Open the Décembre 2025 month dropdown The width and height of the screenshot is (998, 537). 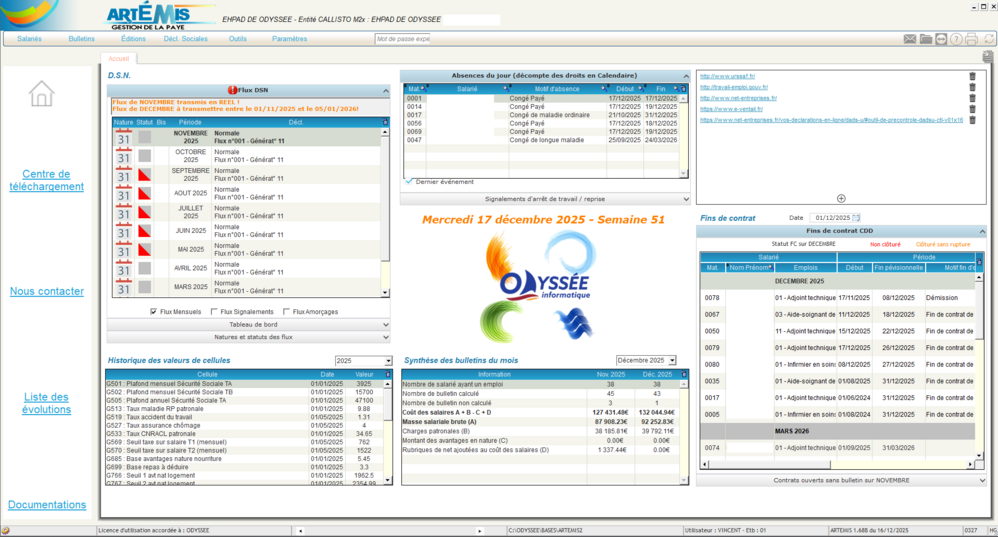646,360
